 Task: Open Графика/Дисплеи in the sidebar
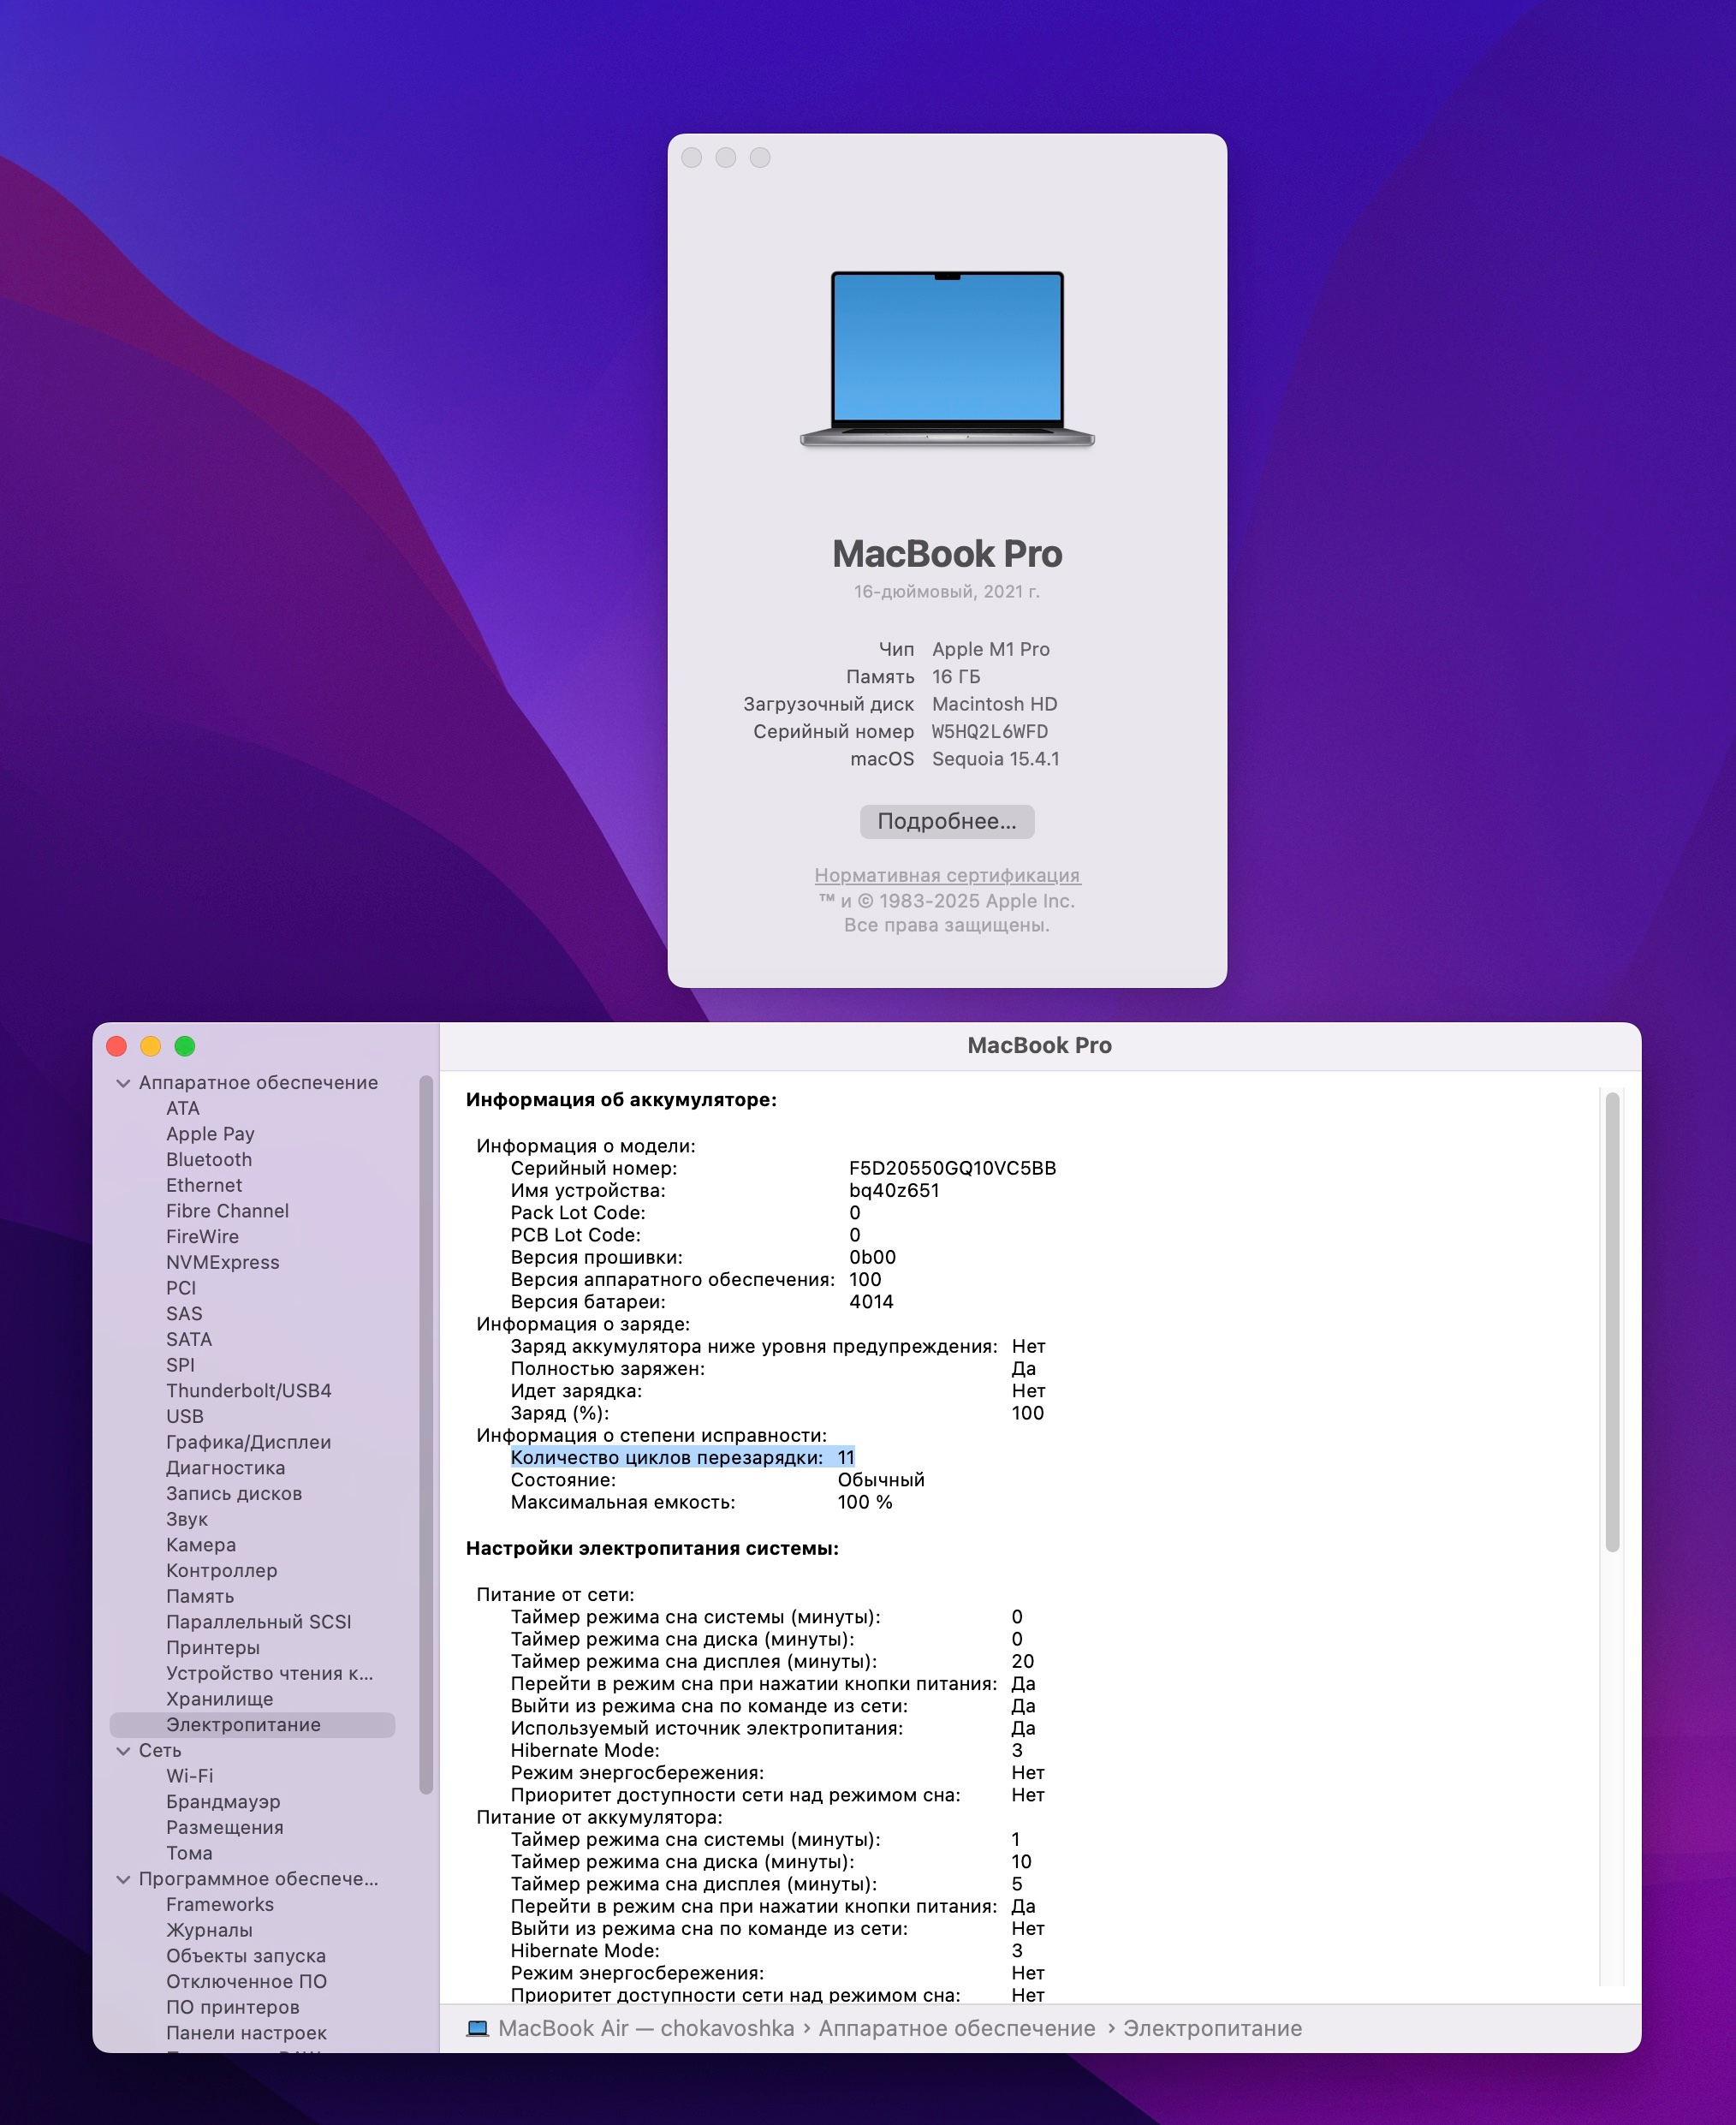point(248,1442)
